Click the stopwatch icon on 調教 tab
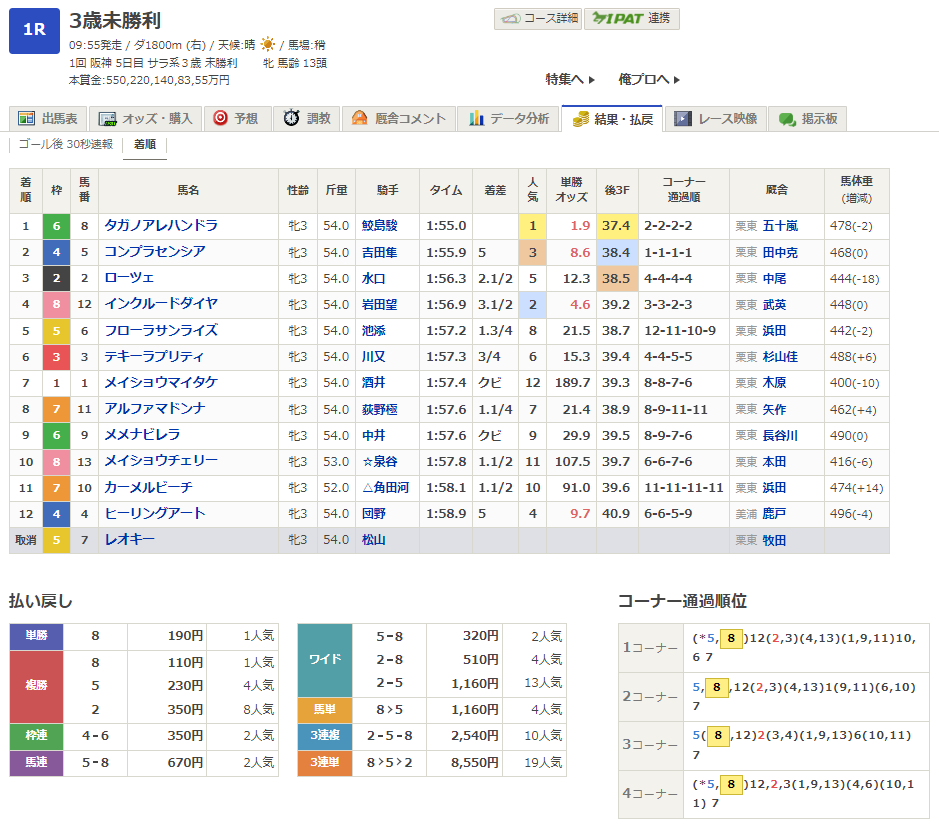Image resolution: width=939 pixels, height=827 pixels. pos(291,119)
